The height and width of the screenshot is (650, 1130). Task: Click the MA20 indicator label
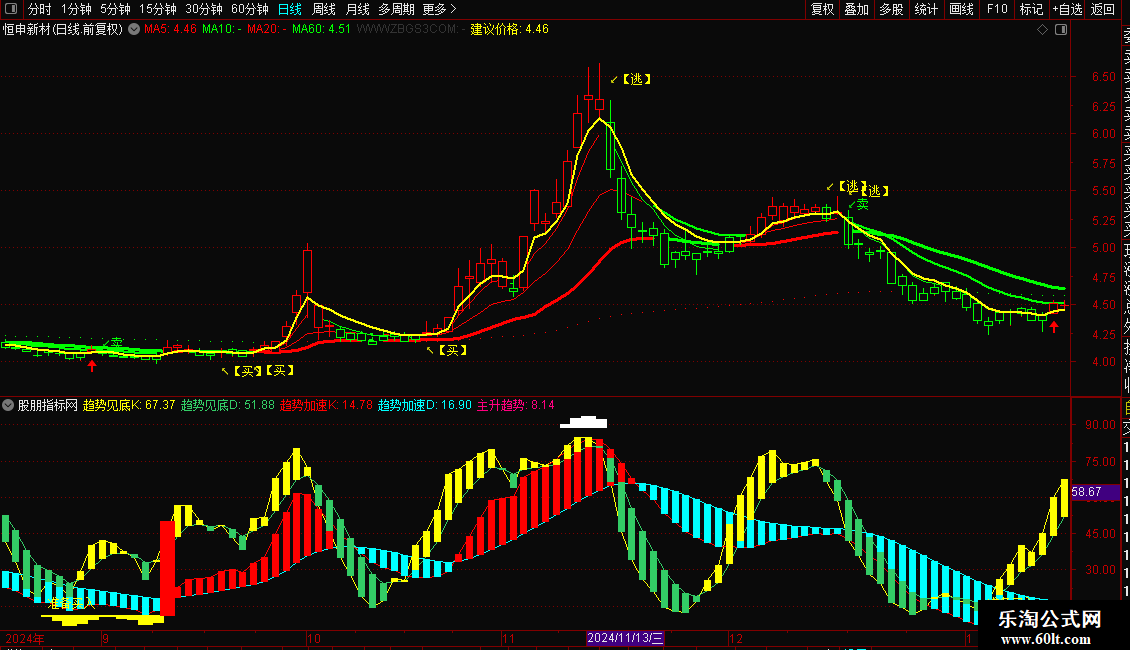267,30
